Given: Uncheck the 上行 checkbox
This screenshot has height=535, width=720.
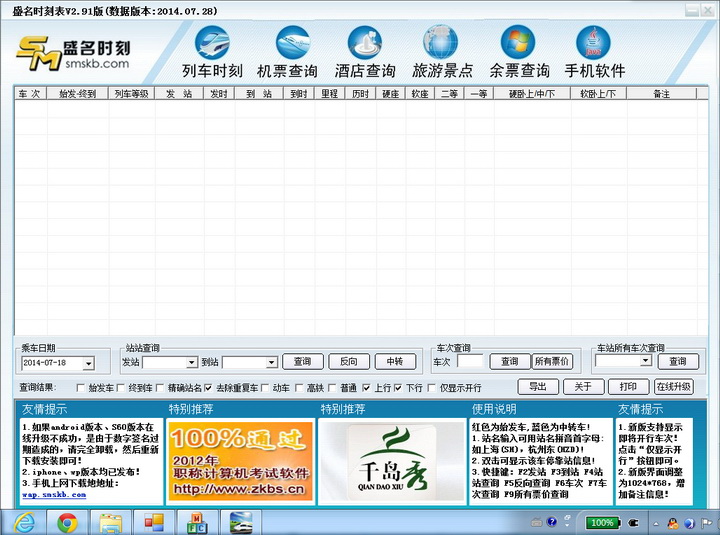Looking at the screenshot, I should [x=366, y=388].
